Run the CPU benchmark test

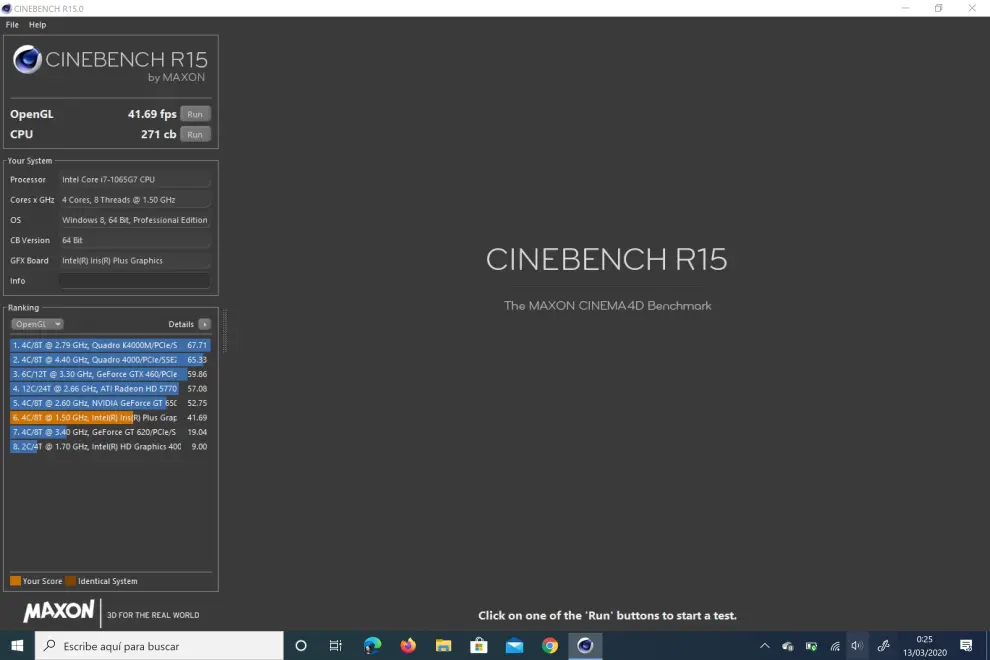tap(195, 134)
